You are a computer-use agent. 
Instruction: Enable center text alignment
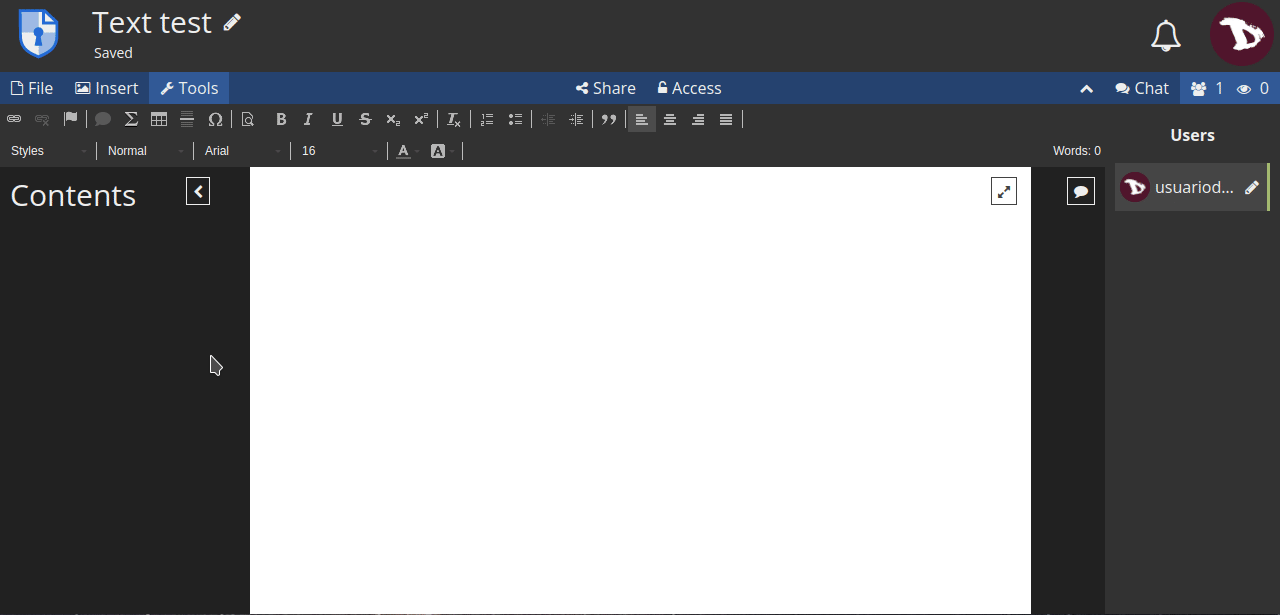coord(670,119)
